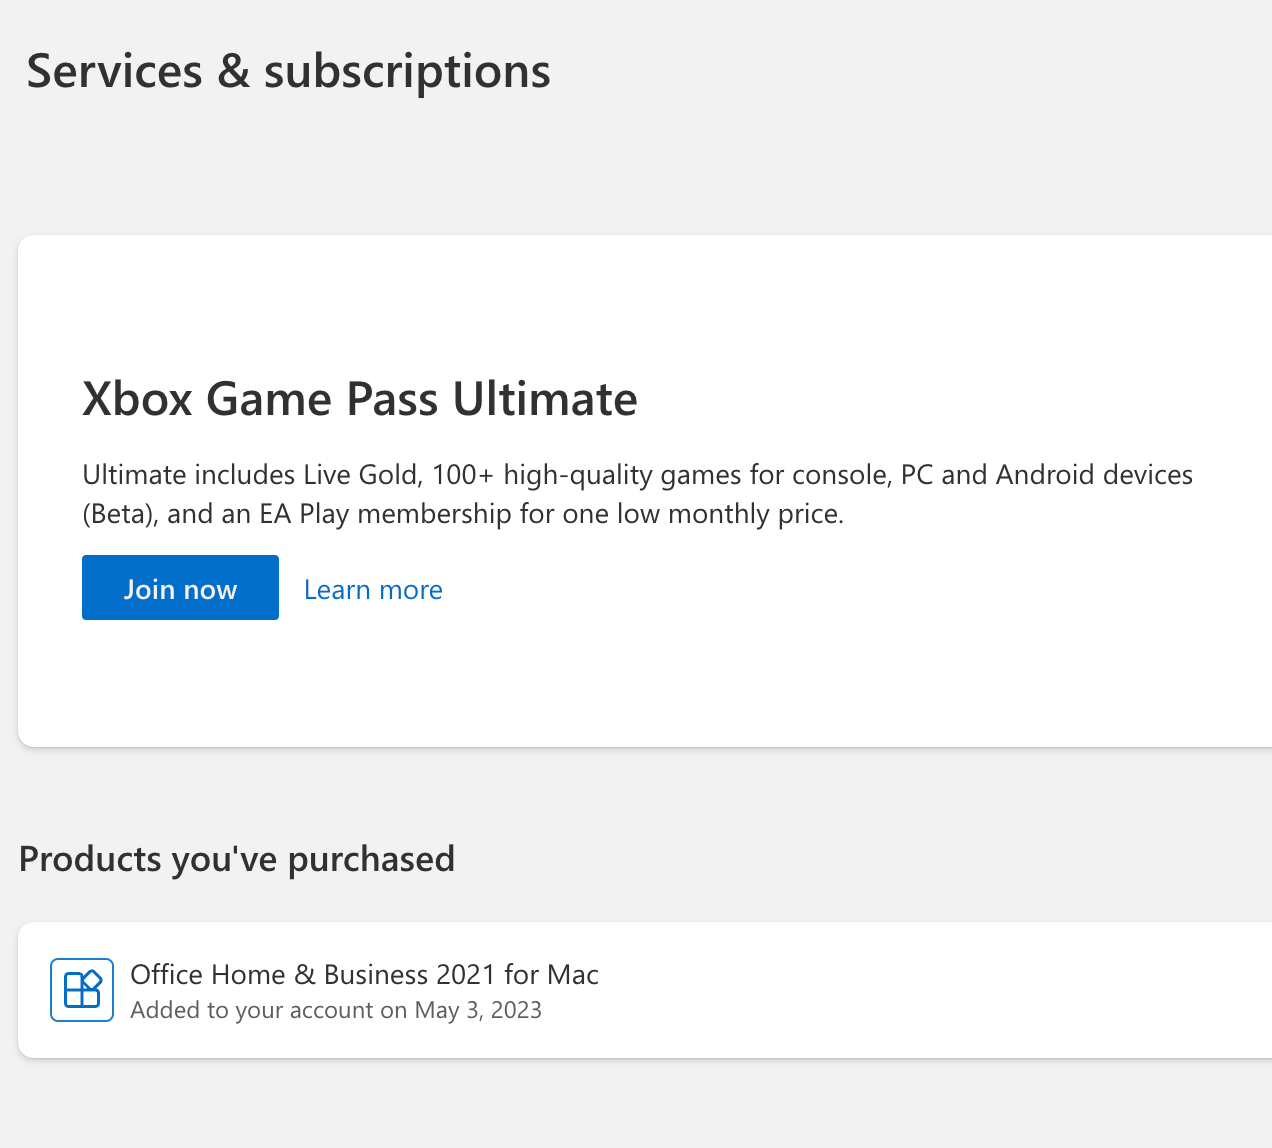Viewport: 1272px width, 1148px height.
Task: Click the word 'Services' in the page heading
Action: pos(115,72)
